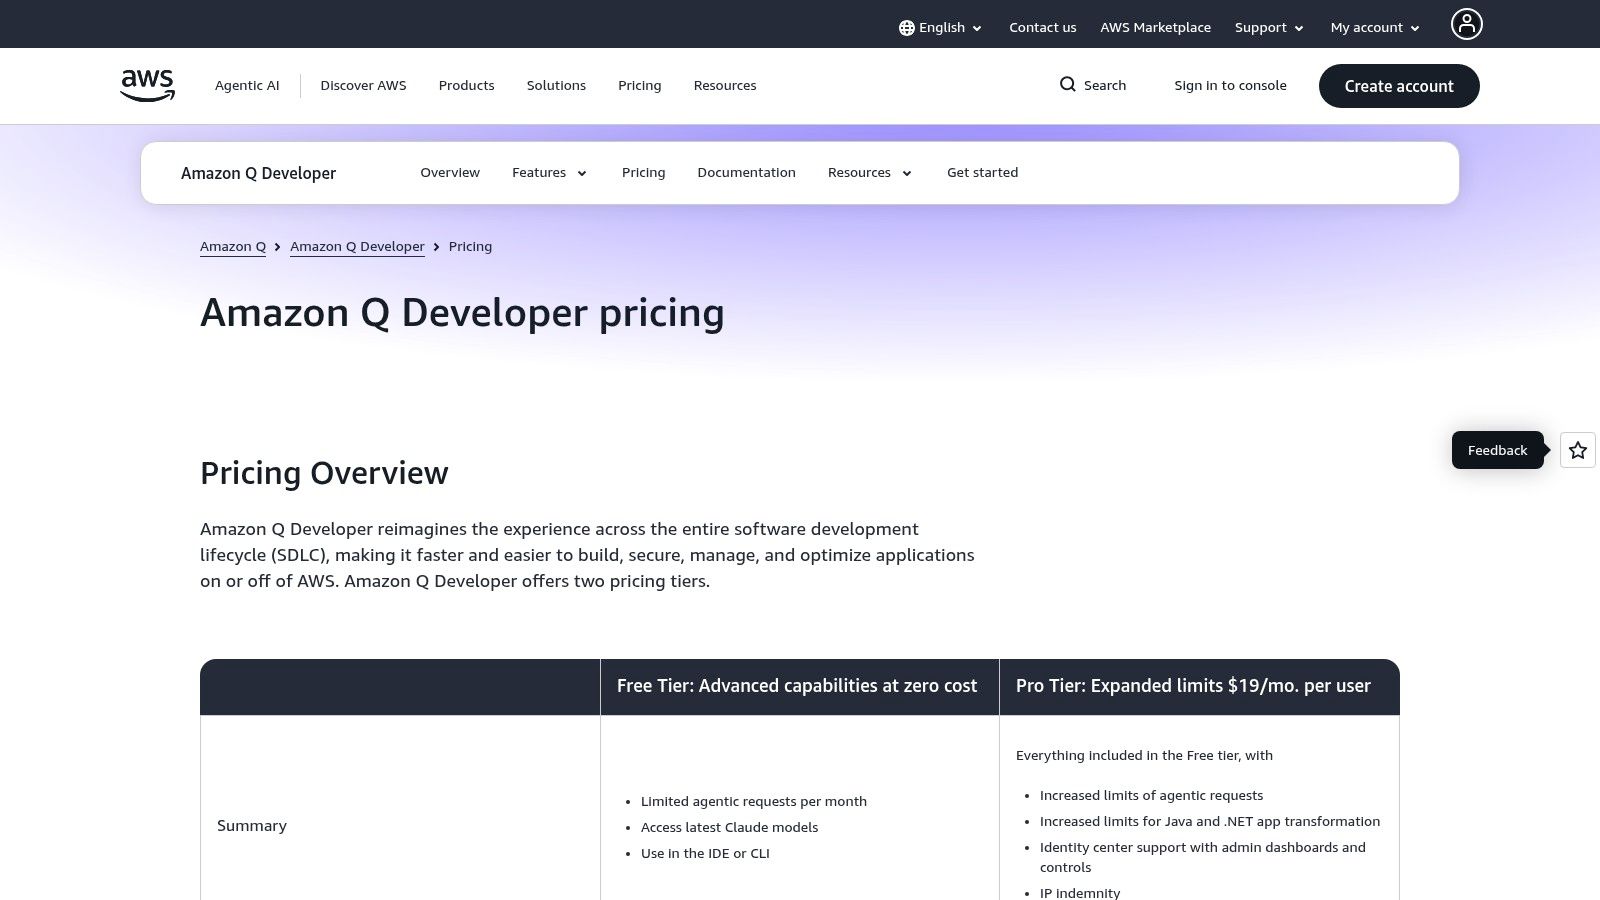Click the user profile icon top right
This screenshot has width=1600, height=900.
coord(1466,23)
